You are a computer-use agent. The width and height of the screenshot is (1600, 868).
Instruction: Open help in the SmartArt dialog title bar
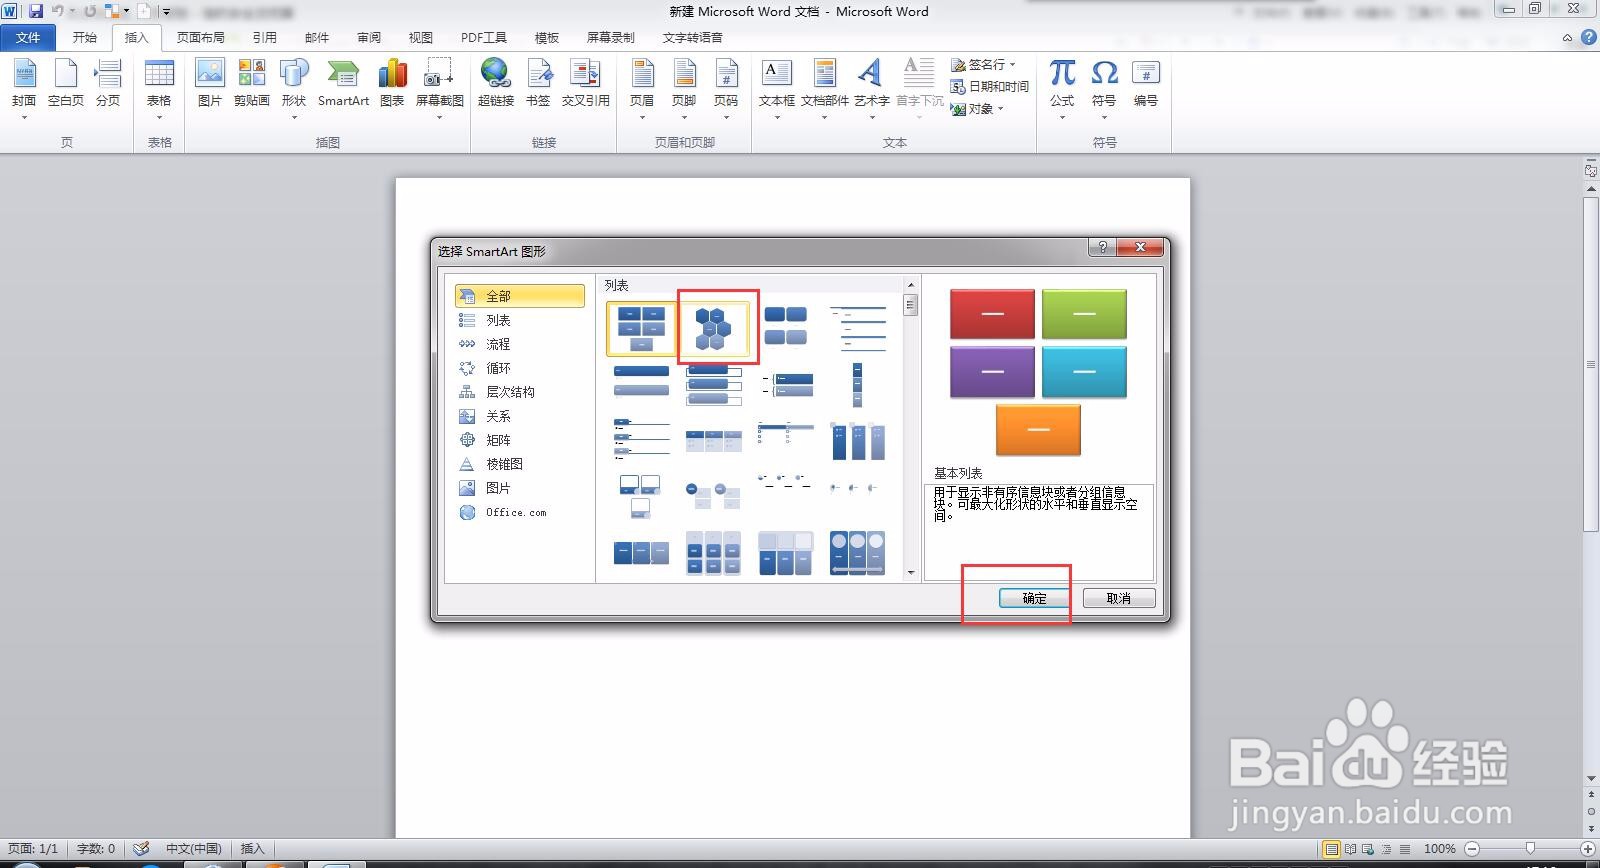1102,247
